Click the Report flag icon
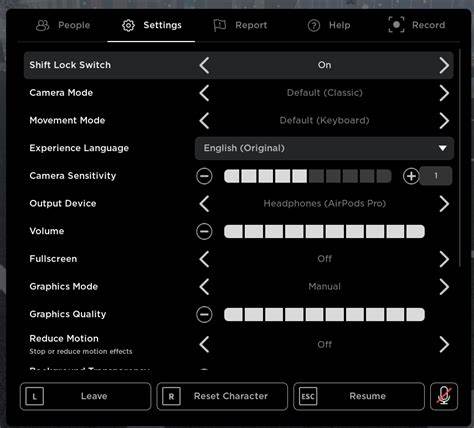Viewport: 474px width, 428px height. coord(220,25)
